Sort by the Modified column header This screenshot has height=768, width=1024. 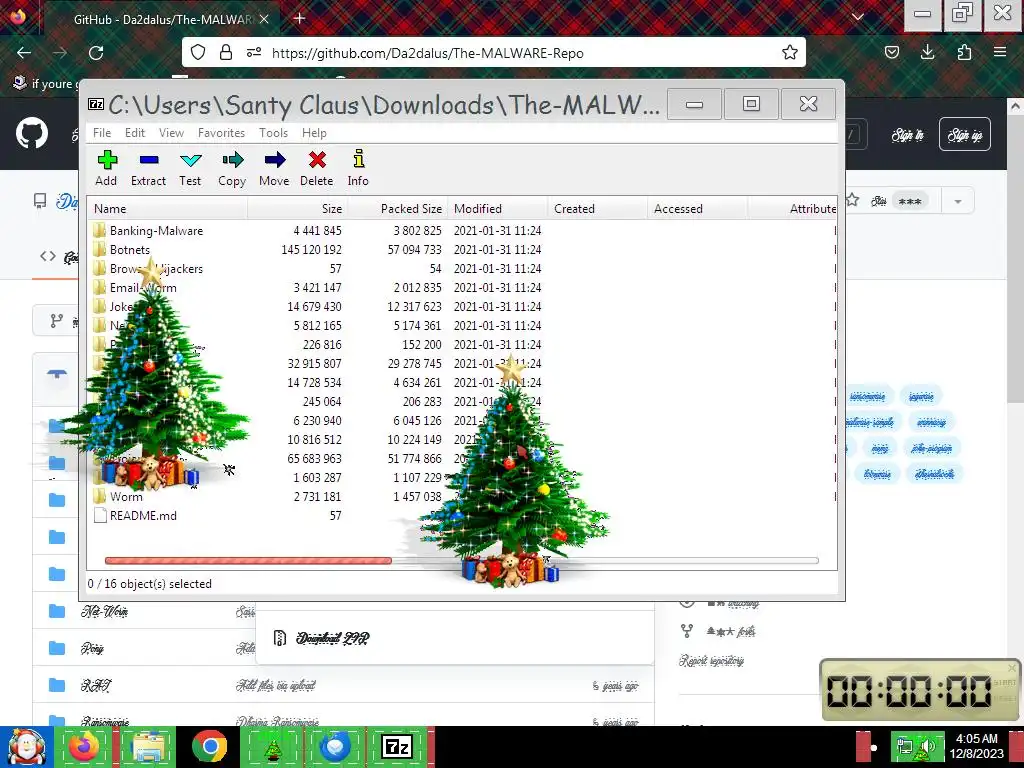pos(498,208)
